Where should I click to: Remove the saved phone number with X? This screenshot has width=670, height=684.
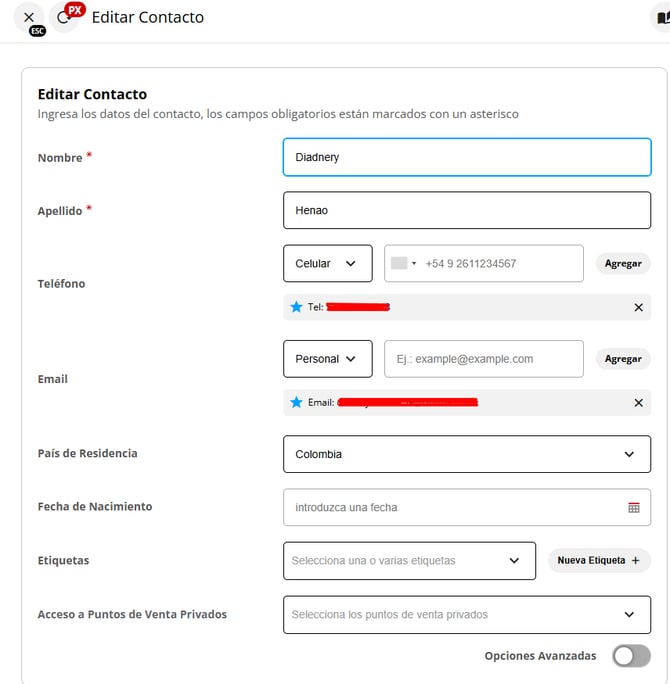coord(638,307)
